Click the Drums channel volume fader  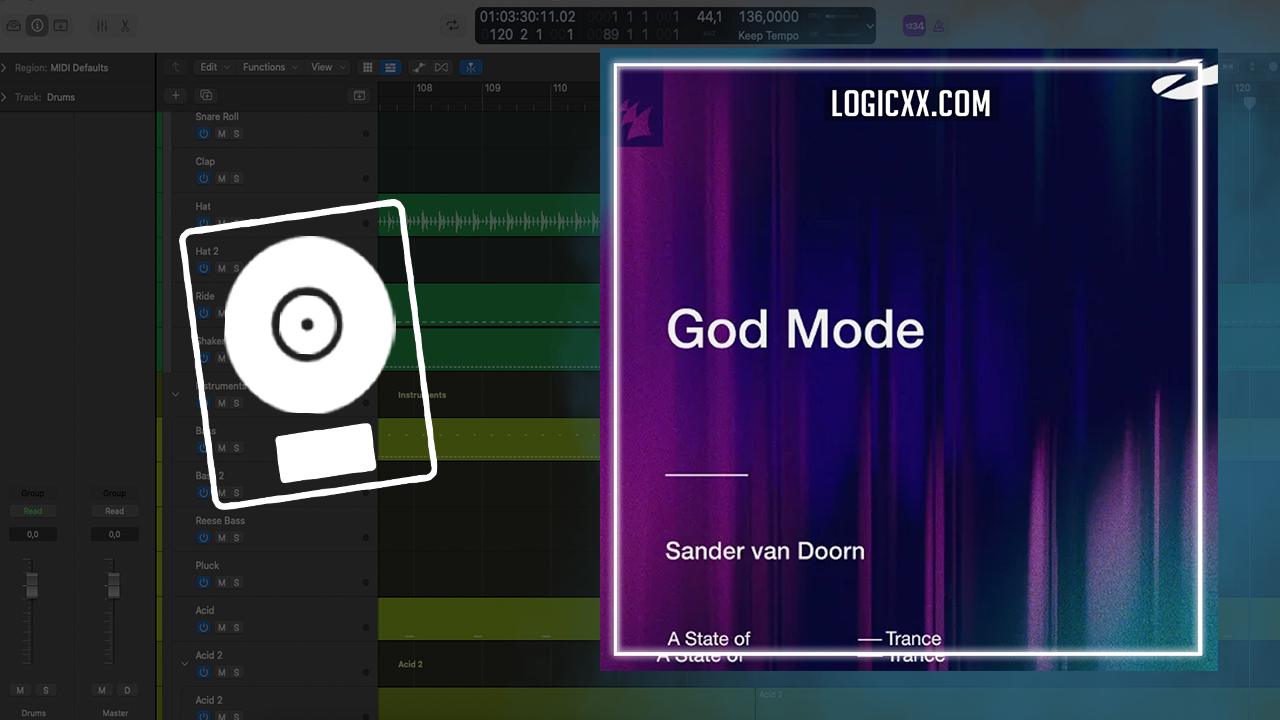(31, 585)
